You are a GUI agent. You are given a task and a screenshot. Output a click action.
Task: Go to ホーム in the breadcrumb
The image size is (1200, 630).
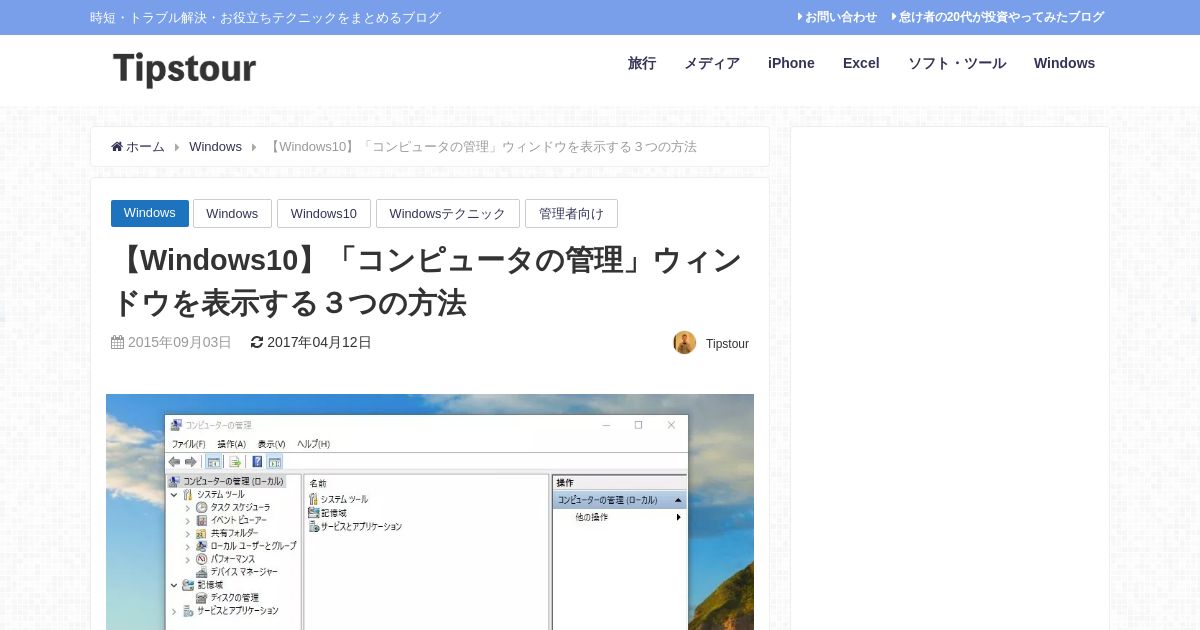click(145, 147)
